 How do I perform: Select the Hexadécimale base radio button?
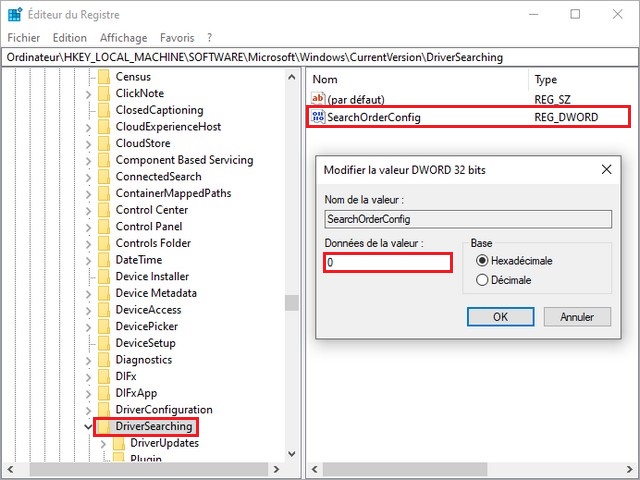483,261
